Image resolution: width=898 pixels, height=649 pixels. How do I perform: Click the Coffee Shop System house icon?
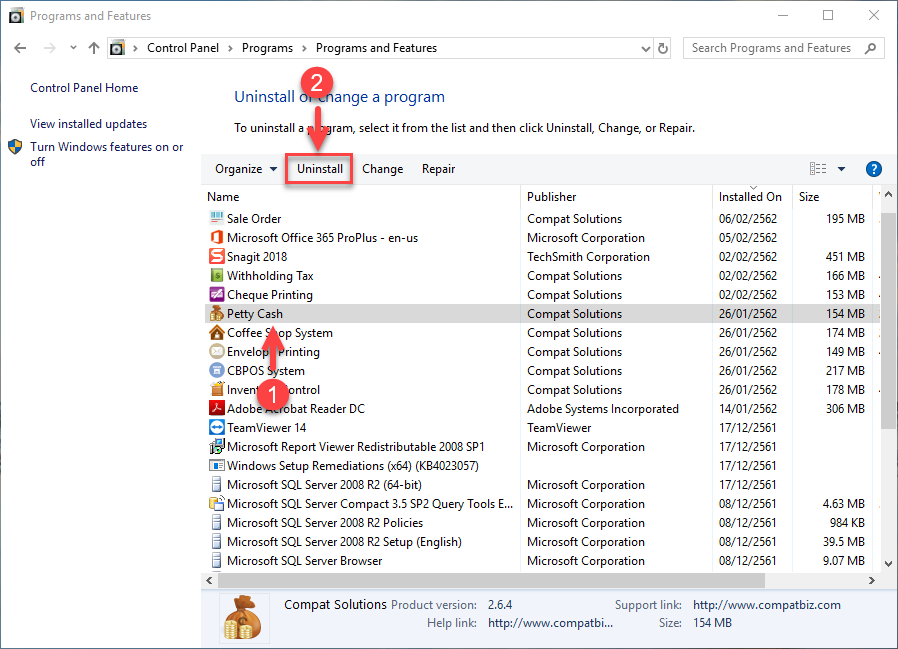point(216,332)
